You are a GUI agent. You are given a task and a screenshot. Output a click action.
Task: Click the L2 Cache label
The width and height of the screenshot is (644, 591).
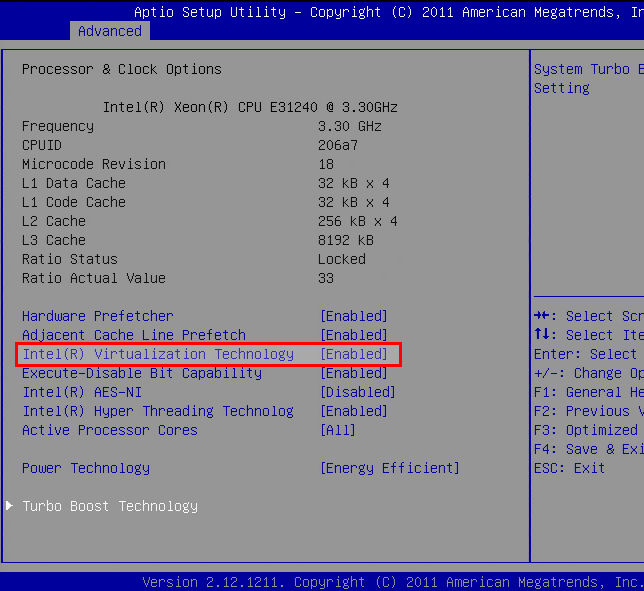pyautogui.click(x=54, y=221)
